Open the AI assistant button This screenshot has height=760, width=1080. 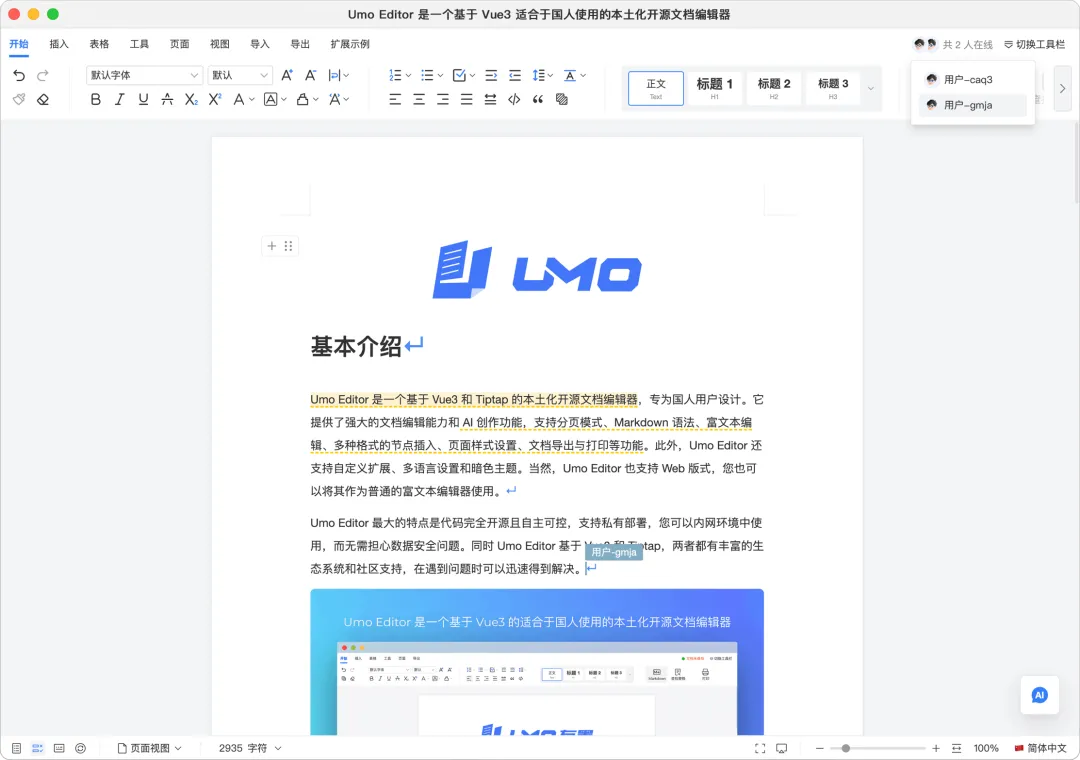pyautogui.click(x=1039, y=695)
